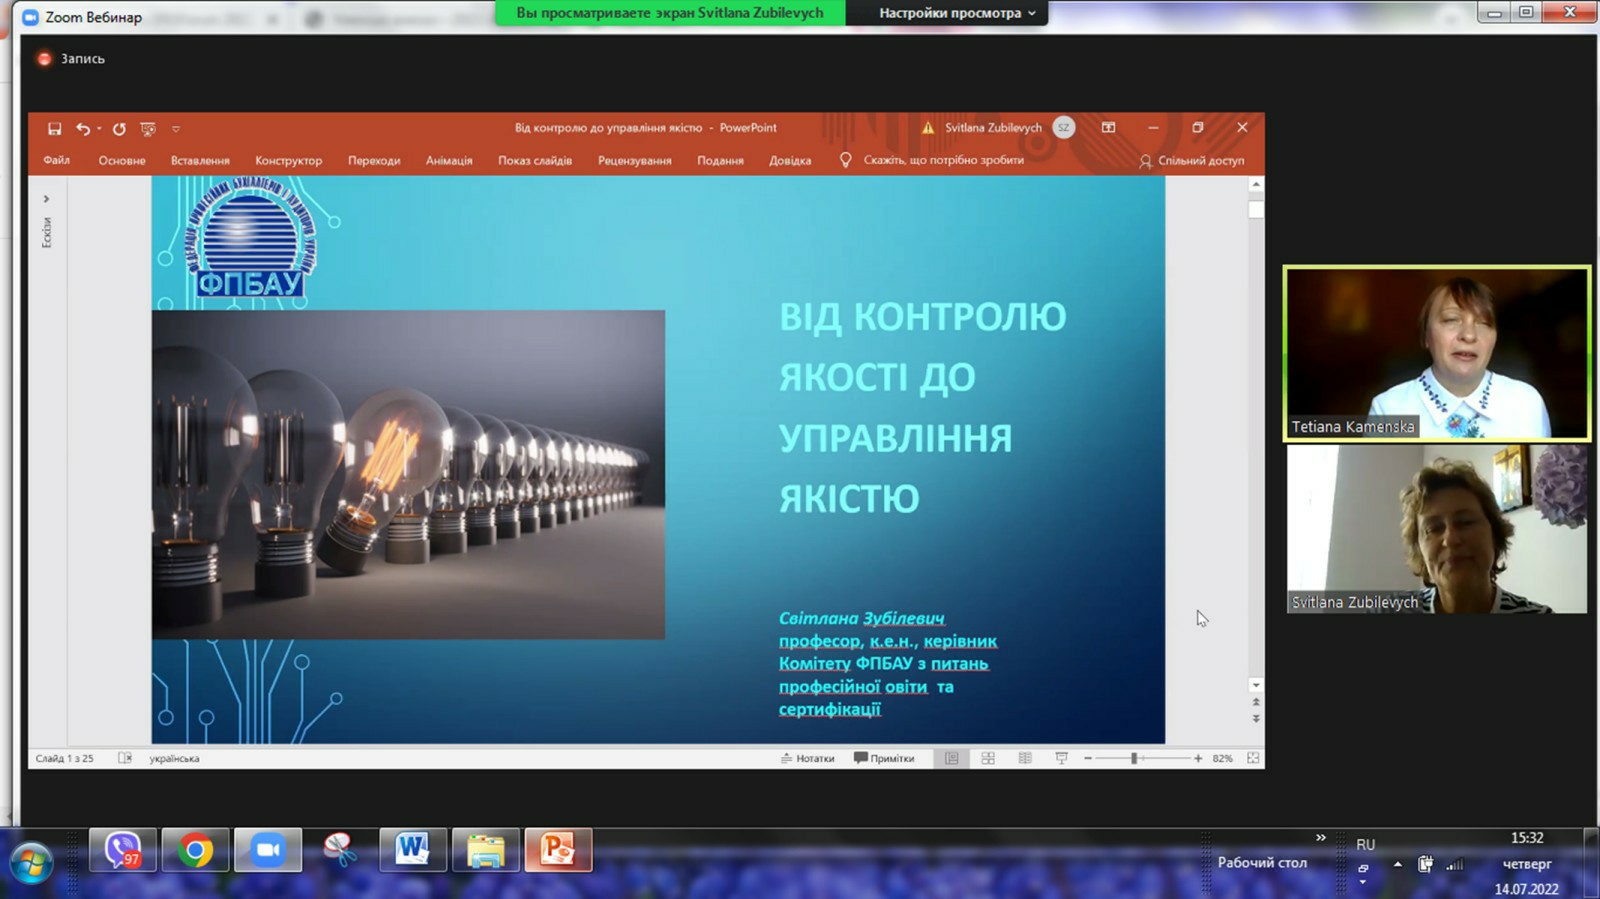This screenshot has height=899, width=1600.
Task: Click the Save icon in PowerPoint
Action: pyautogui.click(x=55, y=129)
